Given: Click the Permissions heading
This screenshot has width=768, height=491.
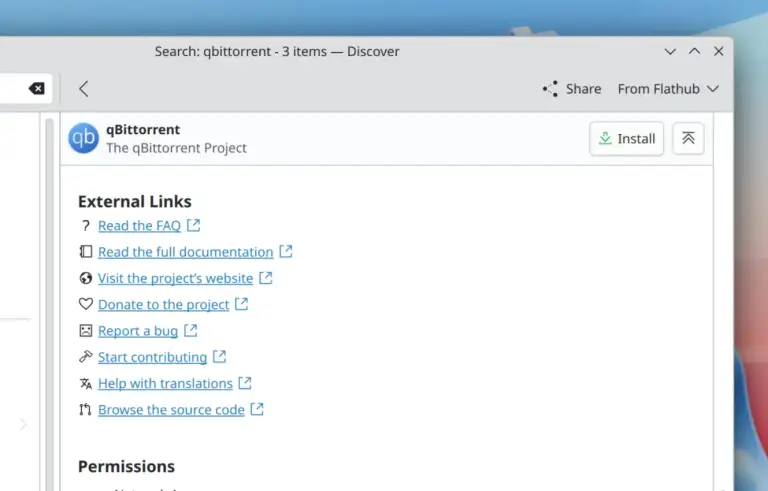Looking at the screenshot, I should pyautogui.click(x=126, y=466).
